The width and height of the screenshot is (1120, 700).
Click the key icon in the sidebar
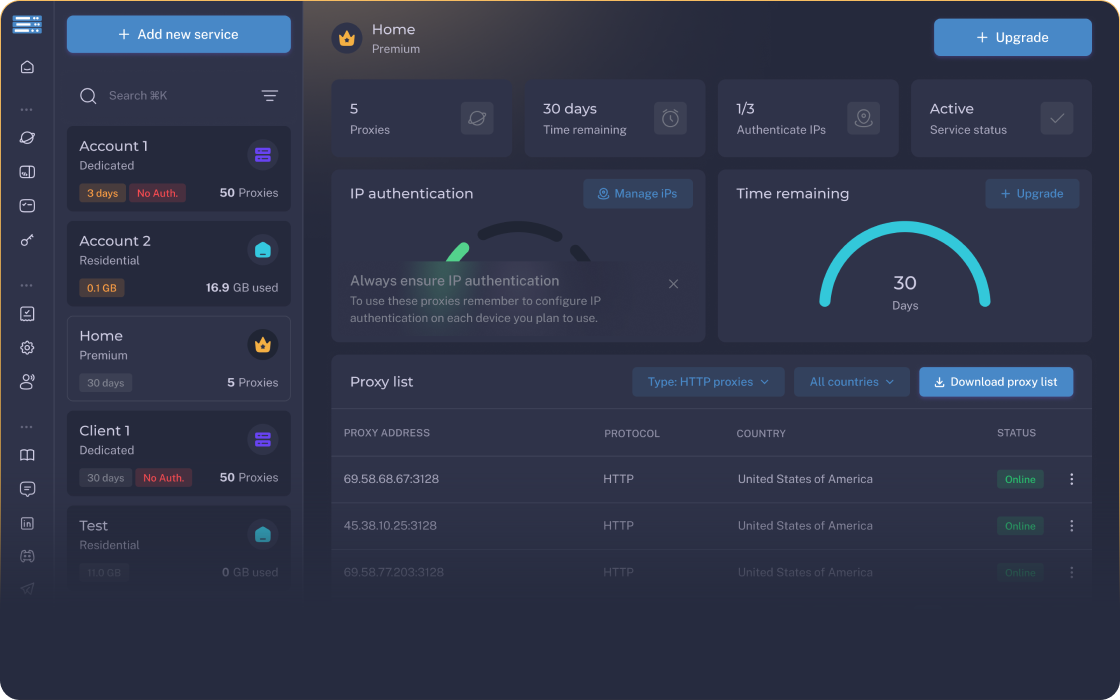[27, 241]
